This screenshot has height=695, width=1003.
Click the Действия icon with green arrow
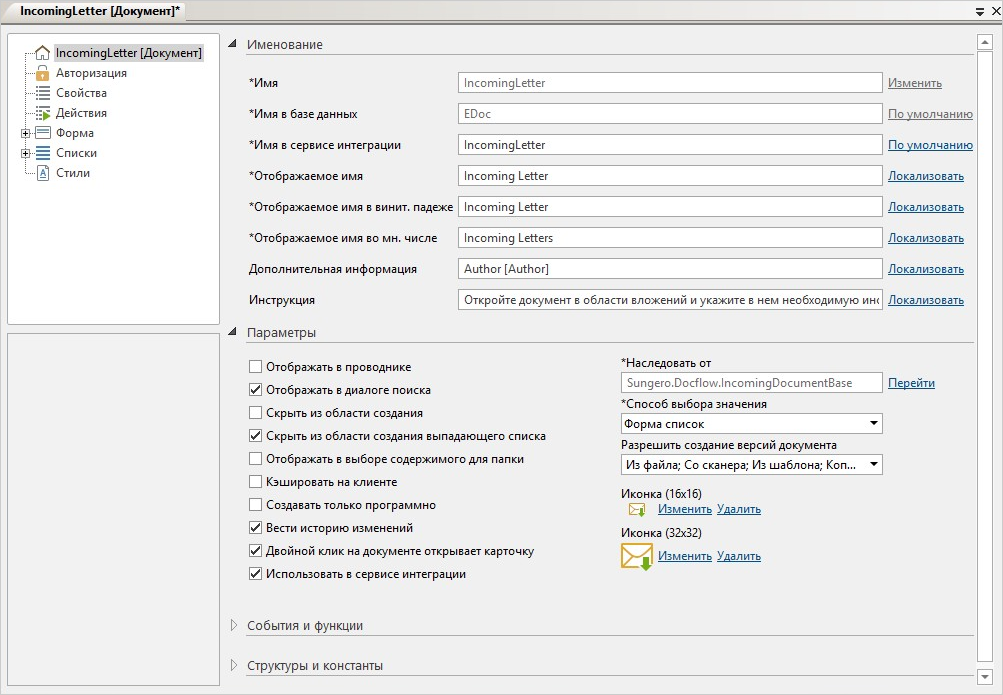pos(42,113)
